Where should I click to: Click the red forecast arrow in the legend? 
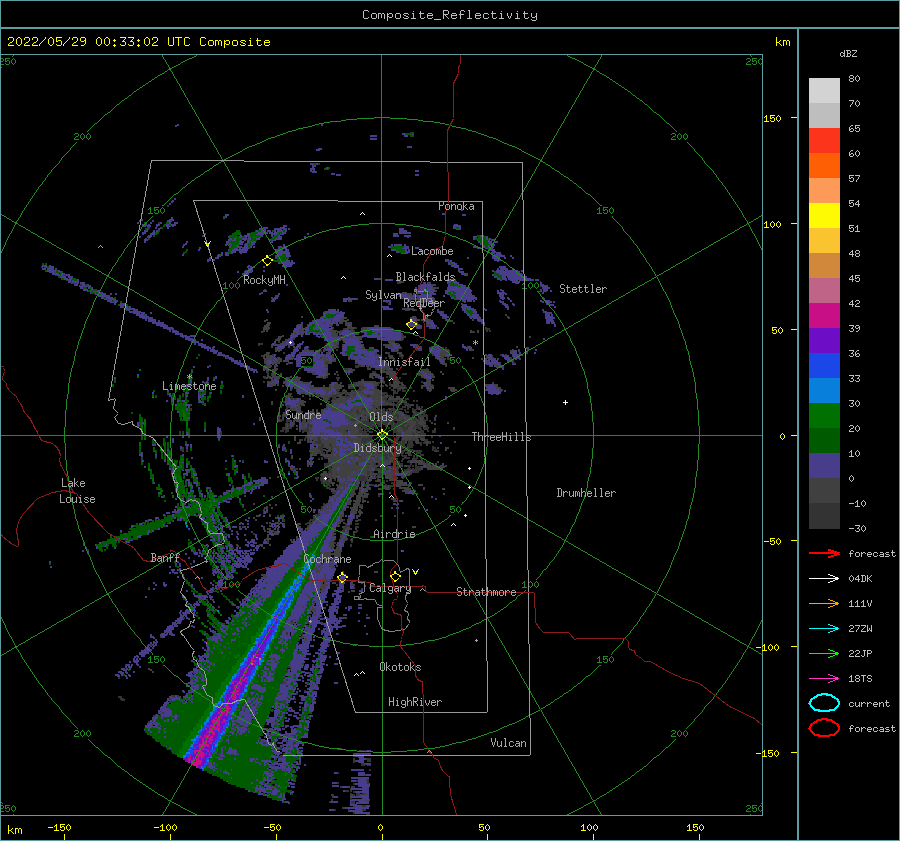[x=824, y=553]
